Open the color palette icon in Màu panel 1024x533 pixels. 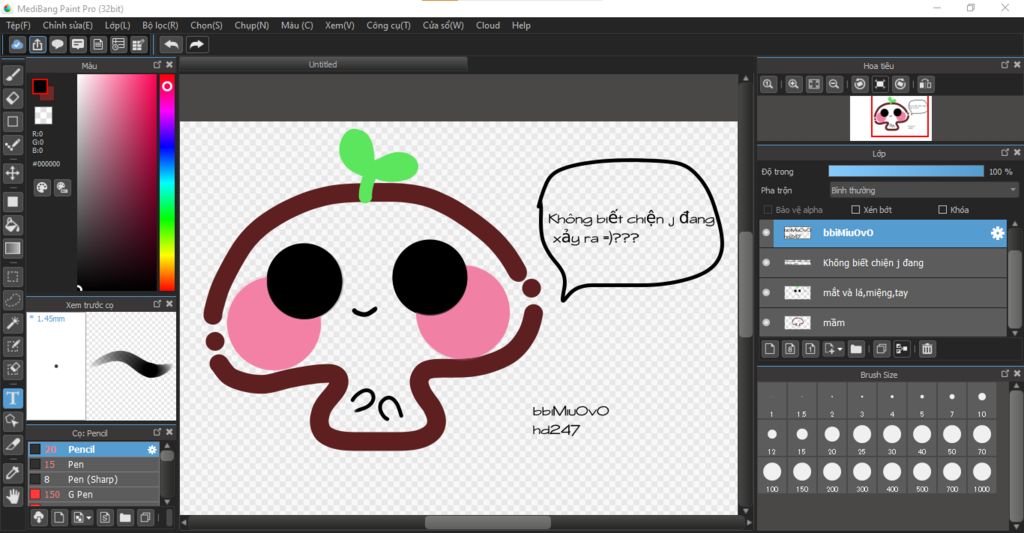pos(42,188)
